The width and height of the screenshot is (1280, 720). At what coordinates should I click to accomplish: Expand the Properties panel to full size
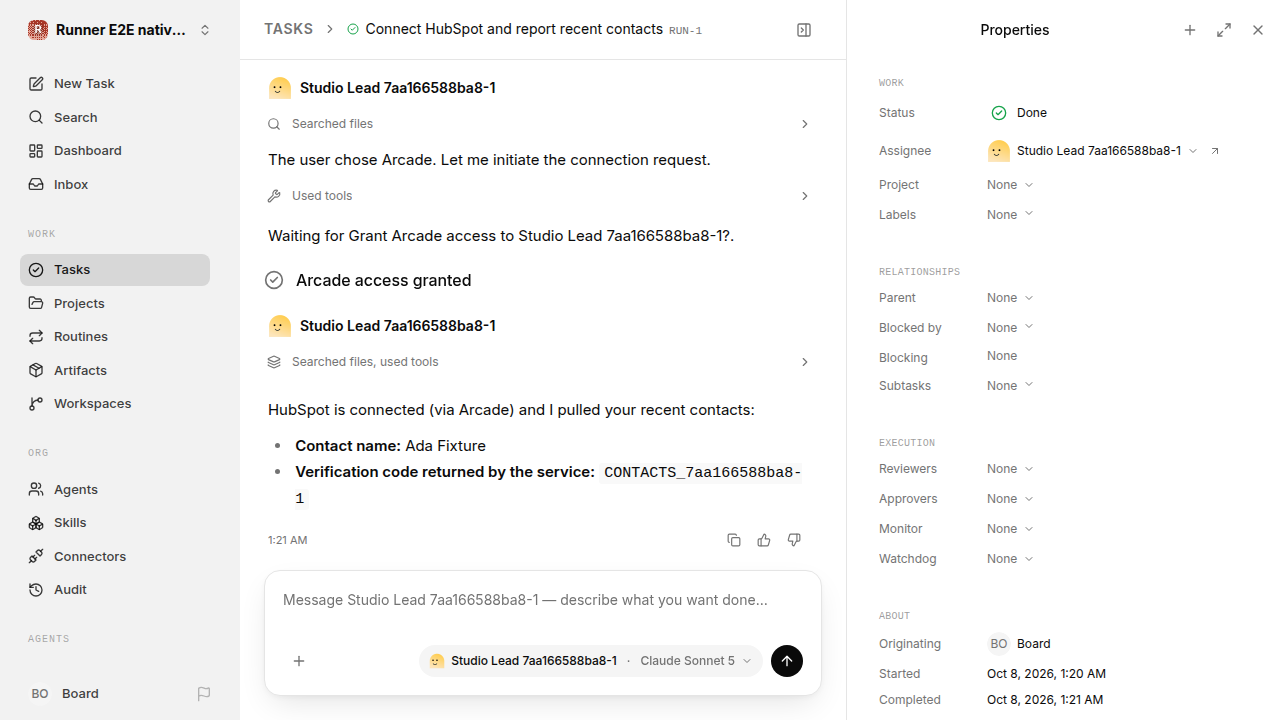(1224, 30)
